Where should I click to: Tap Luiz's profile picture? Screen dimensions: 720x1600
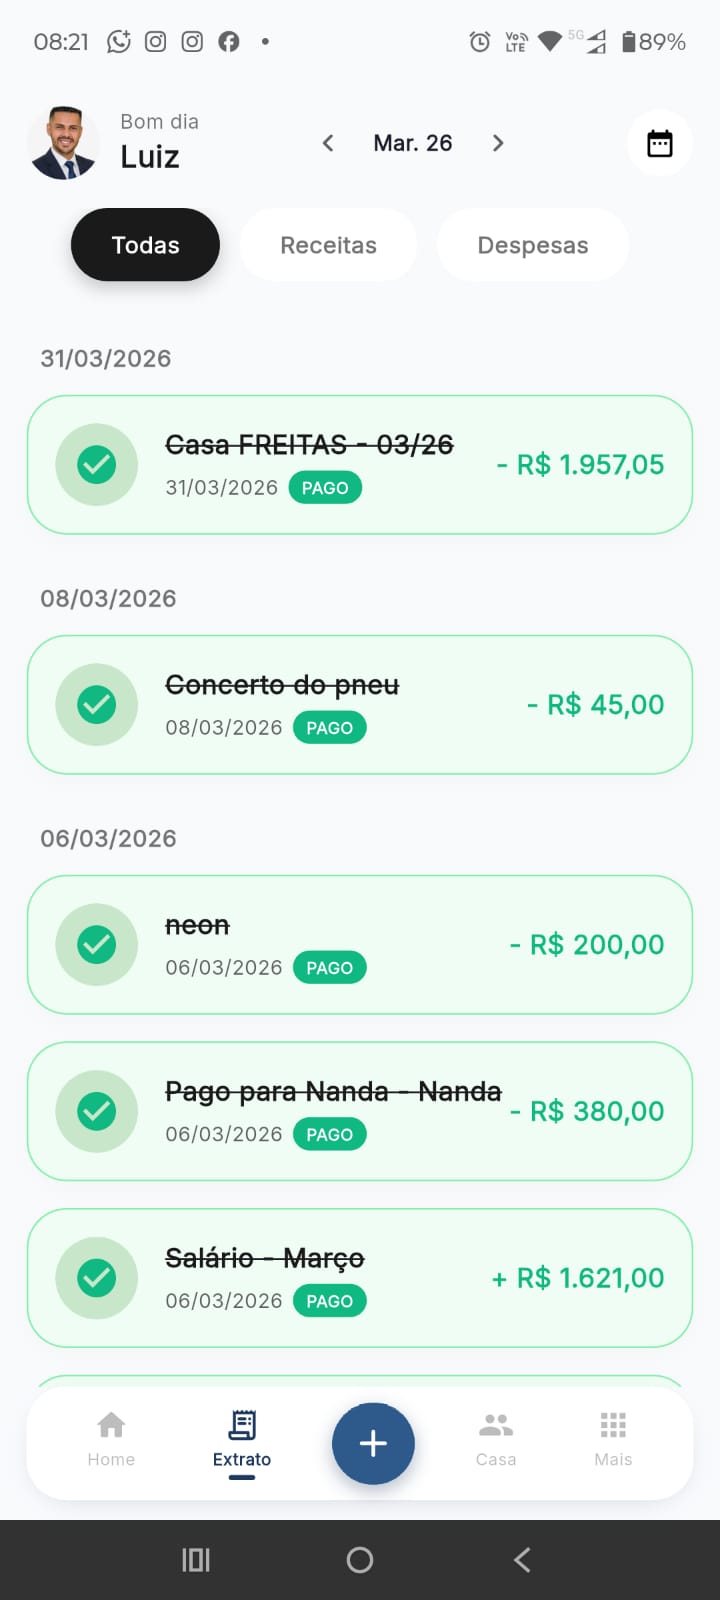[x=64, y=143]
